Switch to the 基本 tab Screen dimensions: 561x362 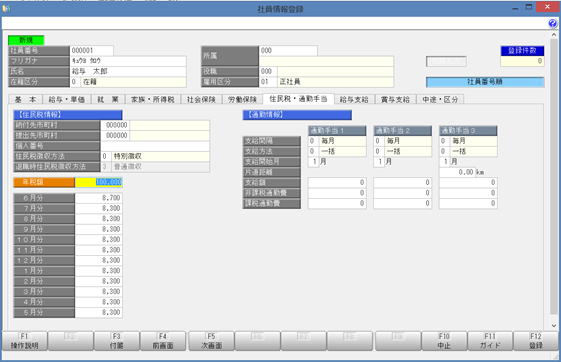[x=25, y=99]
